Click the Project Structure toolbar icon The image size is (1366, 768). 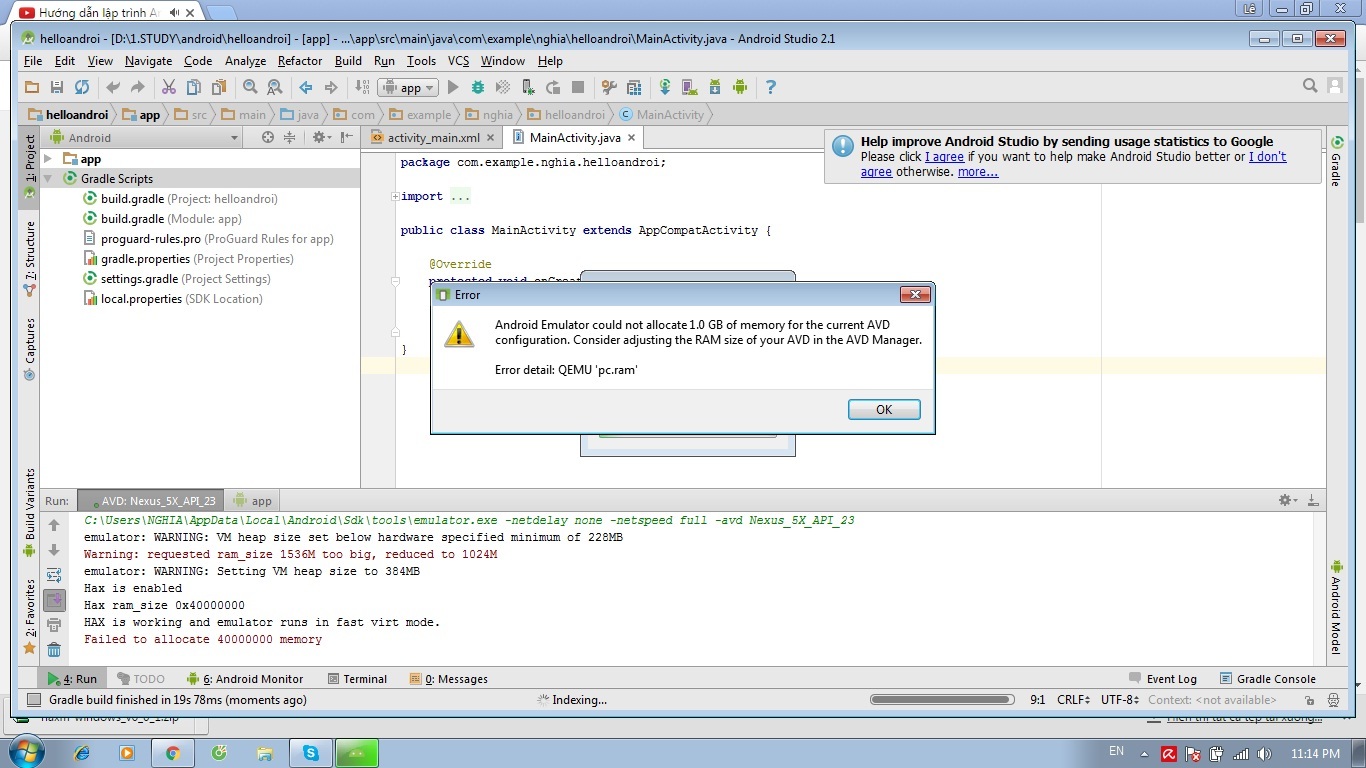pos(634,88)
